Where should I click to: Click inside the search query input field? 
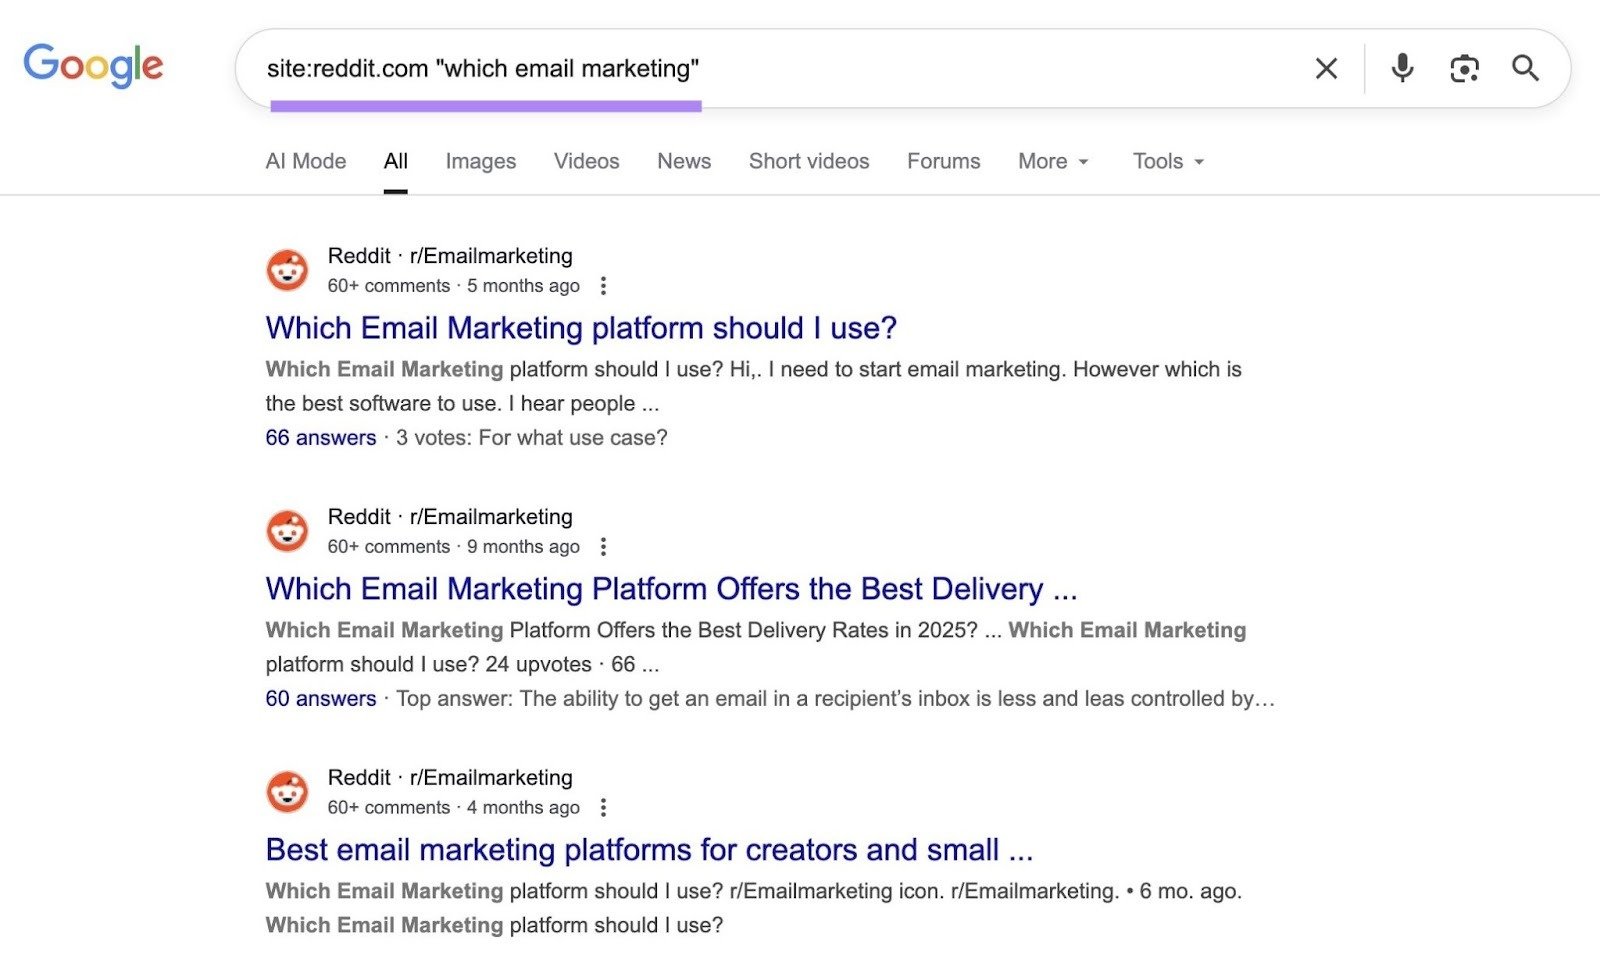click(700, 68)
